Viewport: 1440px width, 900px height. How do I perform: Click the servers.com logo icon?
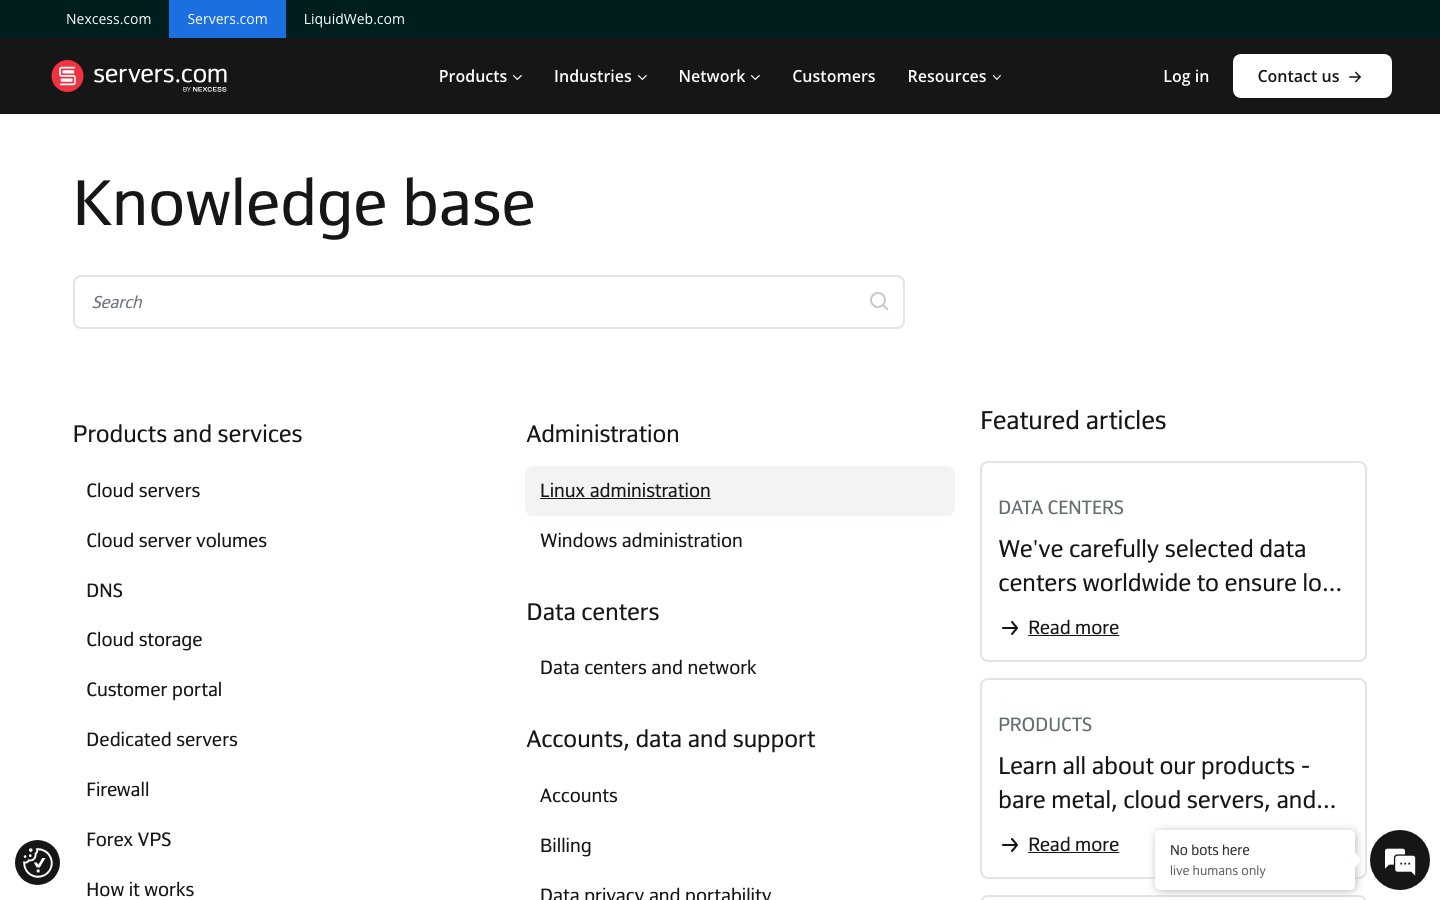pyautogui.click(x=67, y=76)
